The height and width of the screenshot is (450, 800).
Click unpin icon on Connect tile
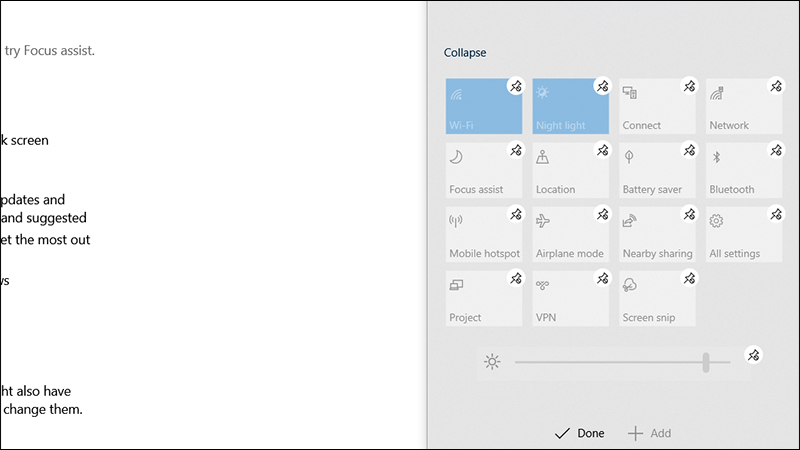(689, 87)
